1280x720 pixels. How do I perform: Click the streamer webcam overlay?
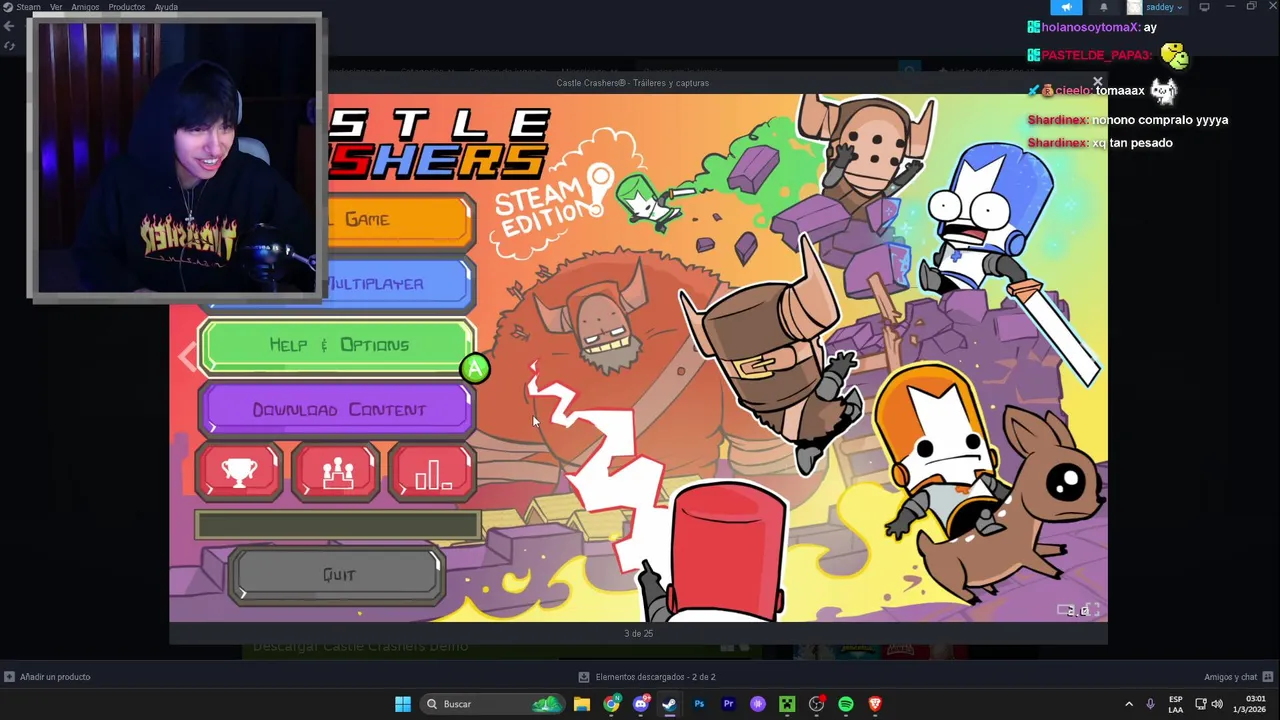[176, 158]
